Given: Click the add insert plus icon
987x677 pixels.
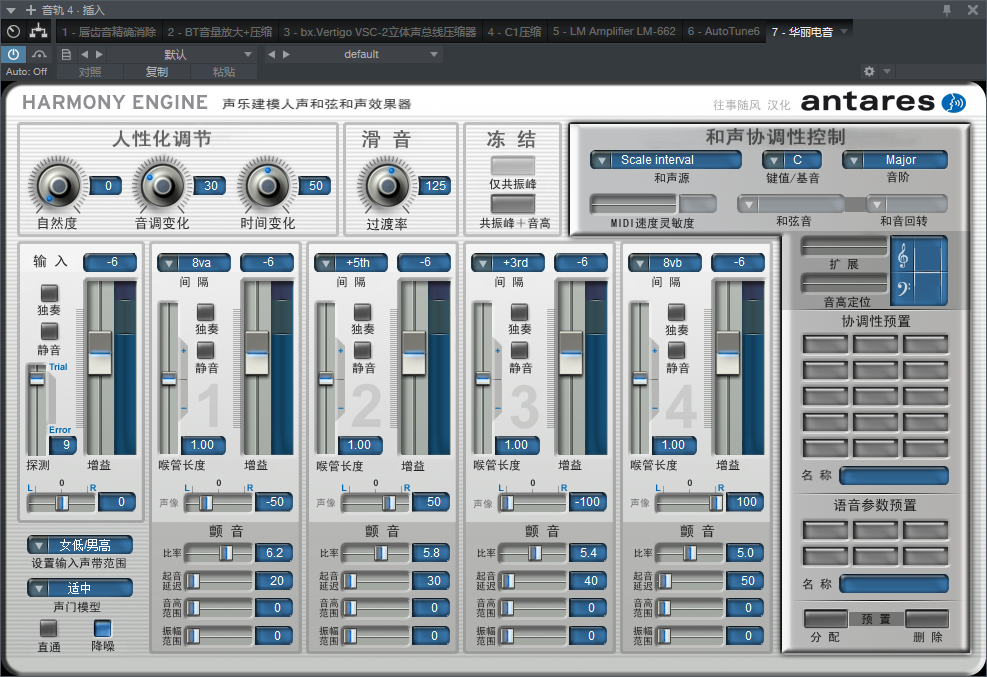Looking at the screenshot, I should (30, 9).
